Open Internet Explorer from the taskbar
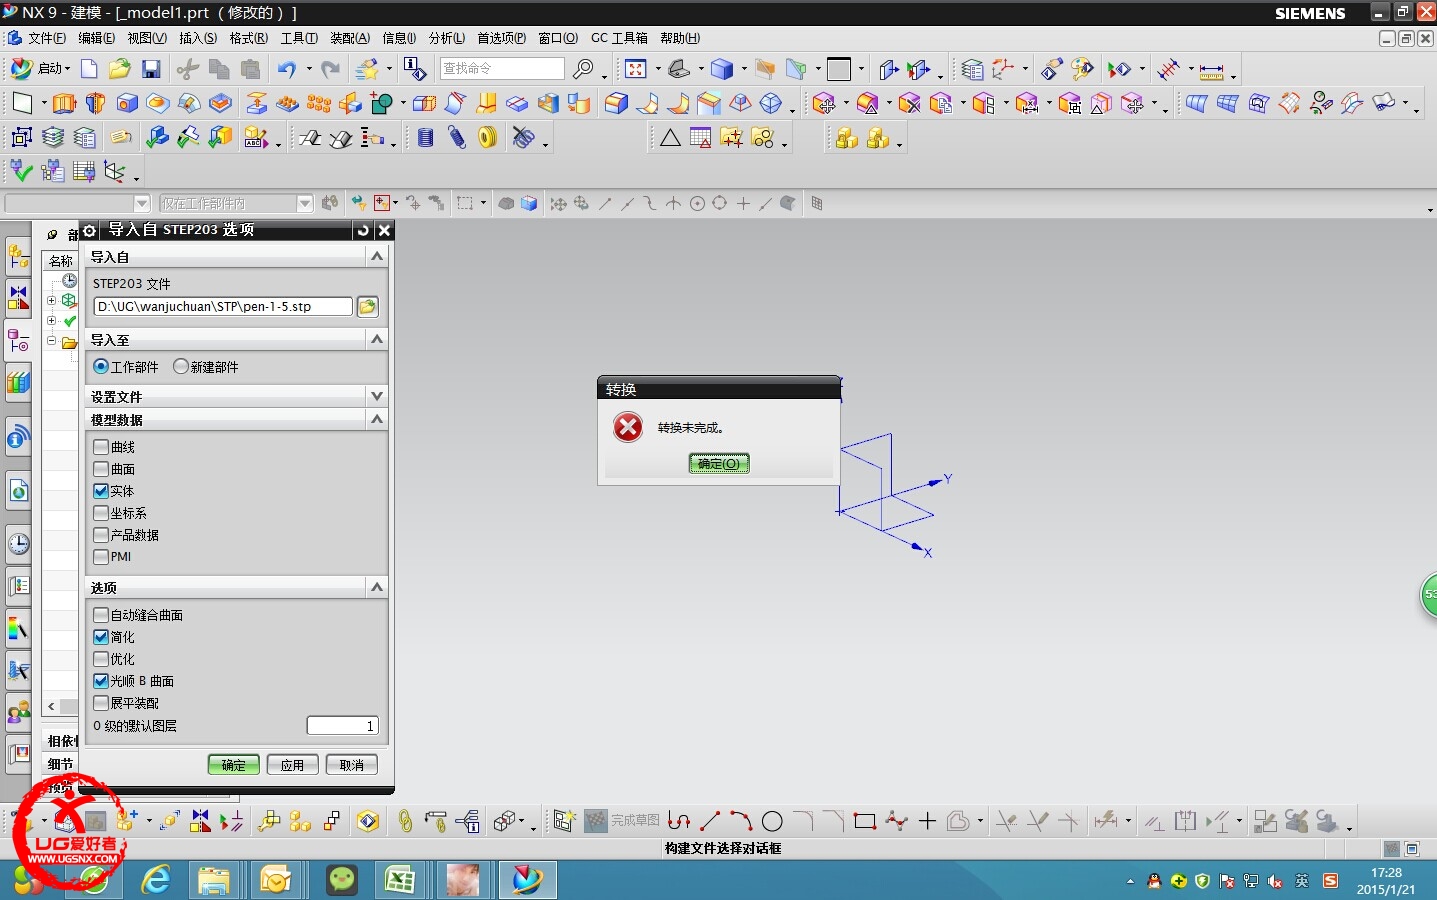The image size is (1437, 900). tap(156, 880)
